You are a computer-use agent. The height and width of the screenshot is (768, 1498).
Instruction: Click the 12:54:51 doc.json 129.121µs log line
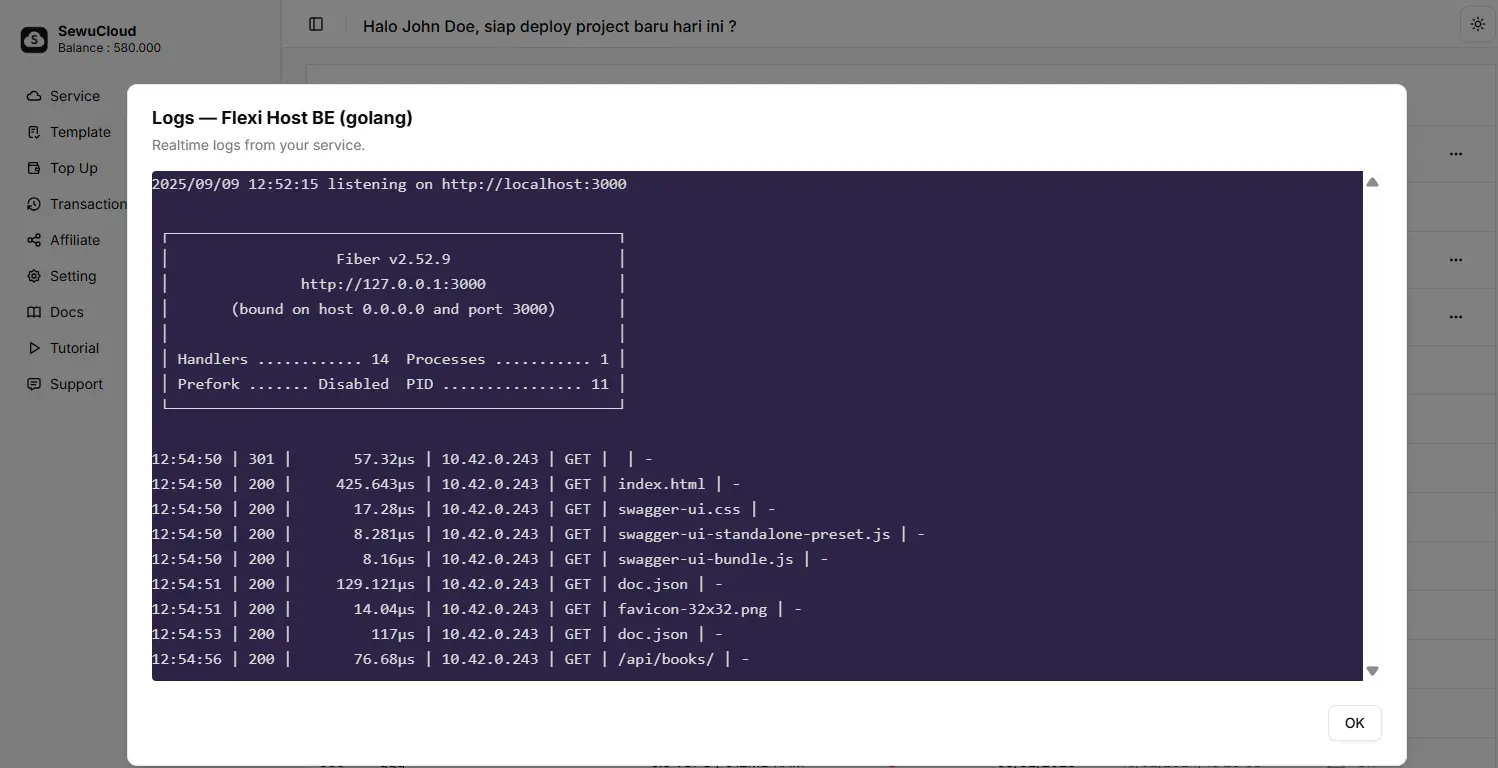pyautogui.click(x=437, y=584)
